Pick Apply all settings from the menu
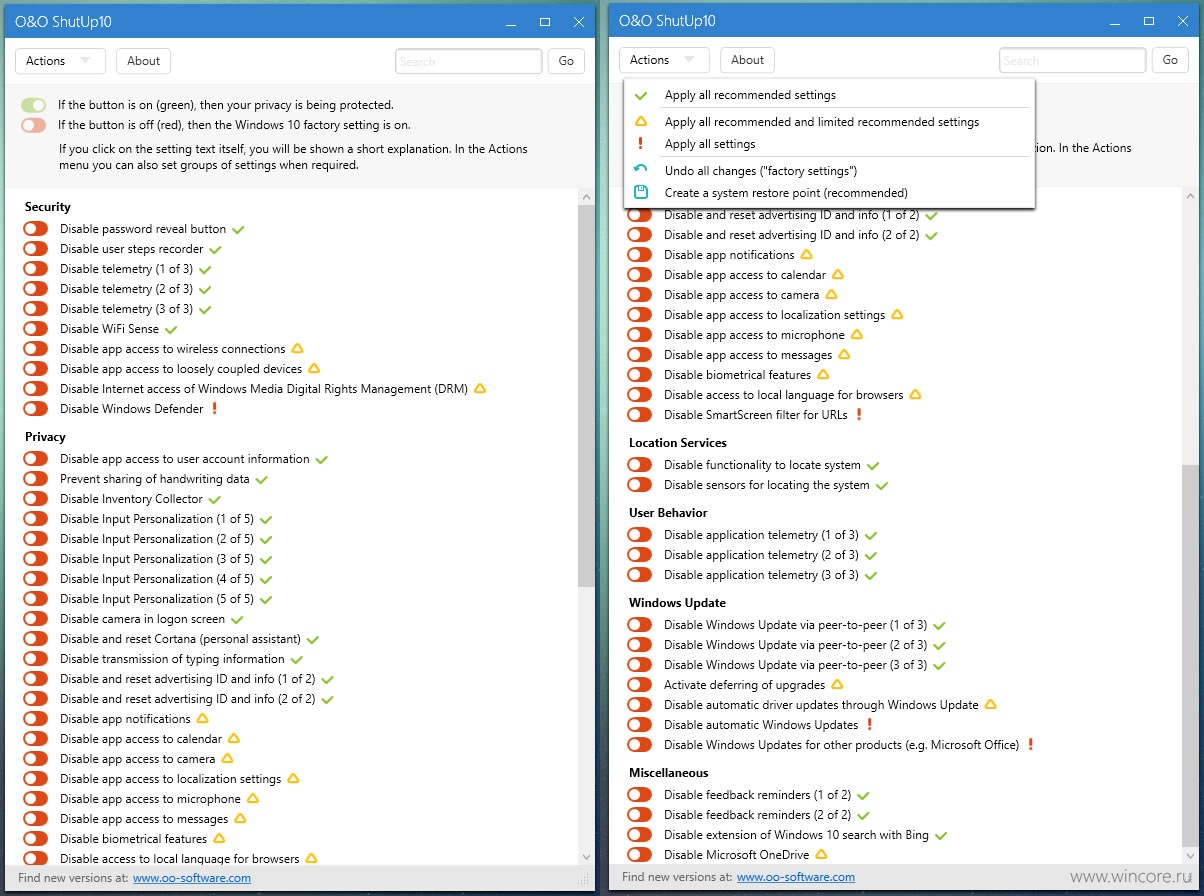1204x896 pixels. [x=829, y=144]
